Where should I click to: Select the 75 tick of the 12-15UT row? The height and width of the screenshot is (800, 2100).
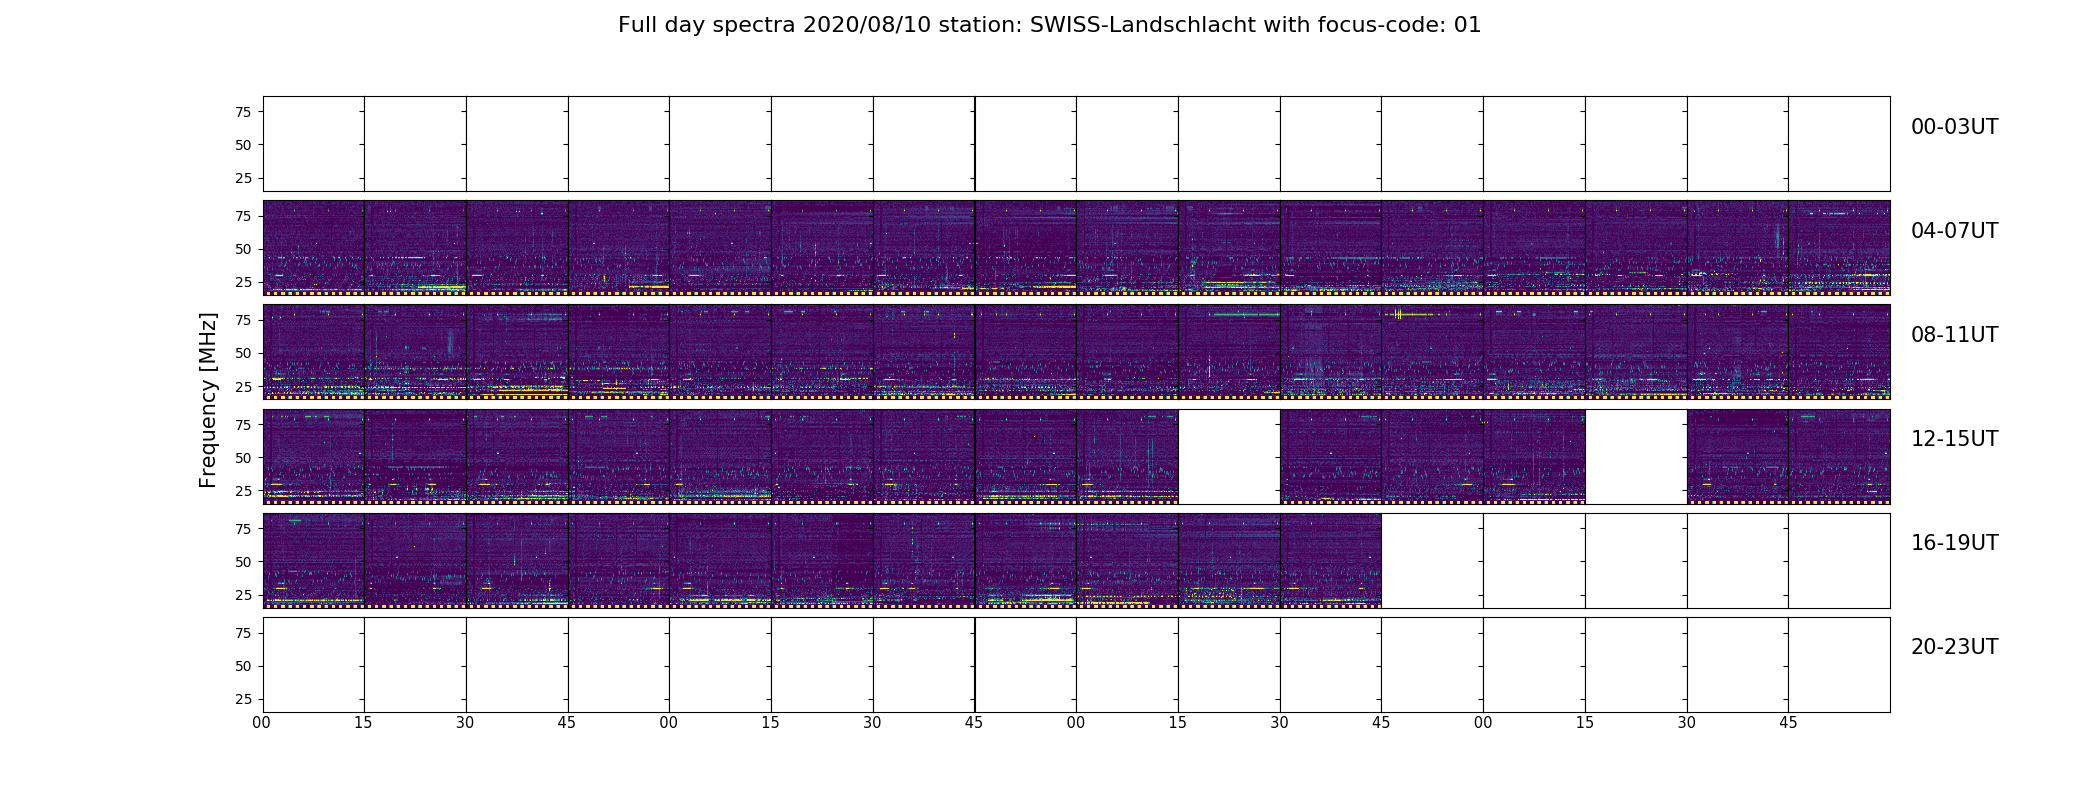pyautogui.click(x=243, y=425)
